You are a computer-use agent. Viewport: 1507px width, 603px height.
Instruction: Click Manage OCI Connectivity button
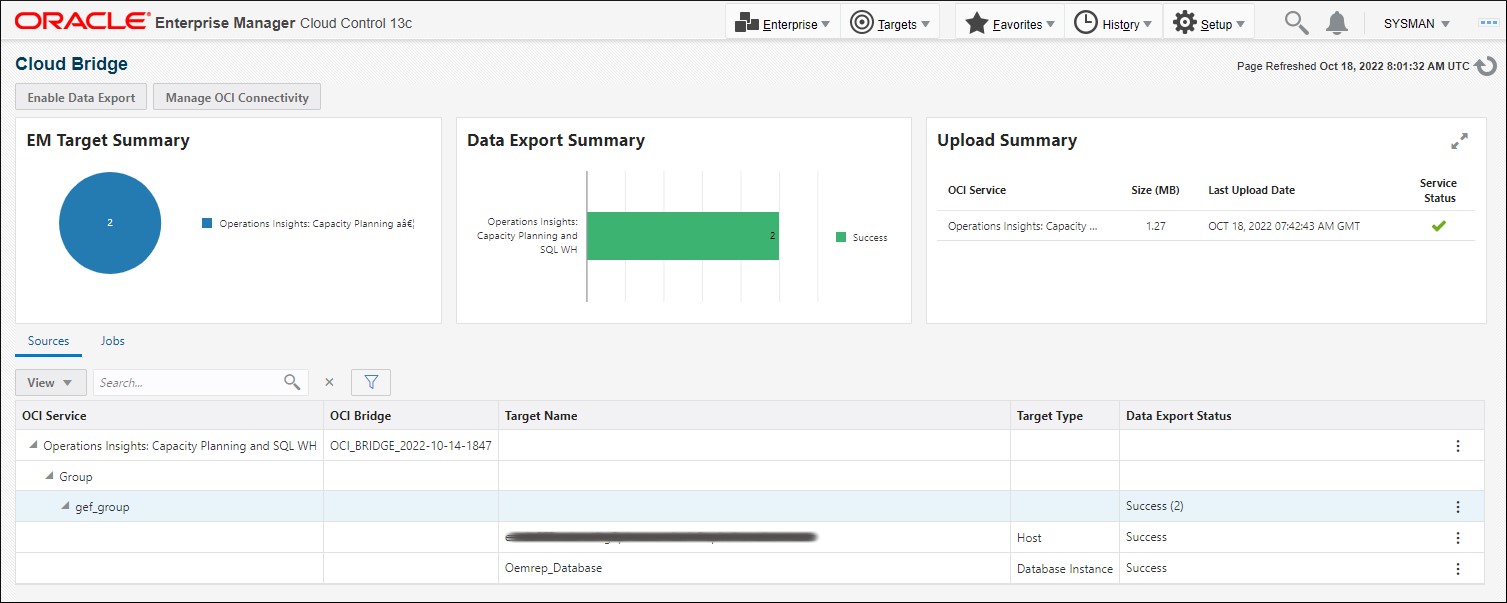[237, 97]
